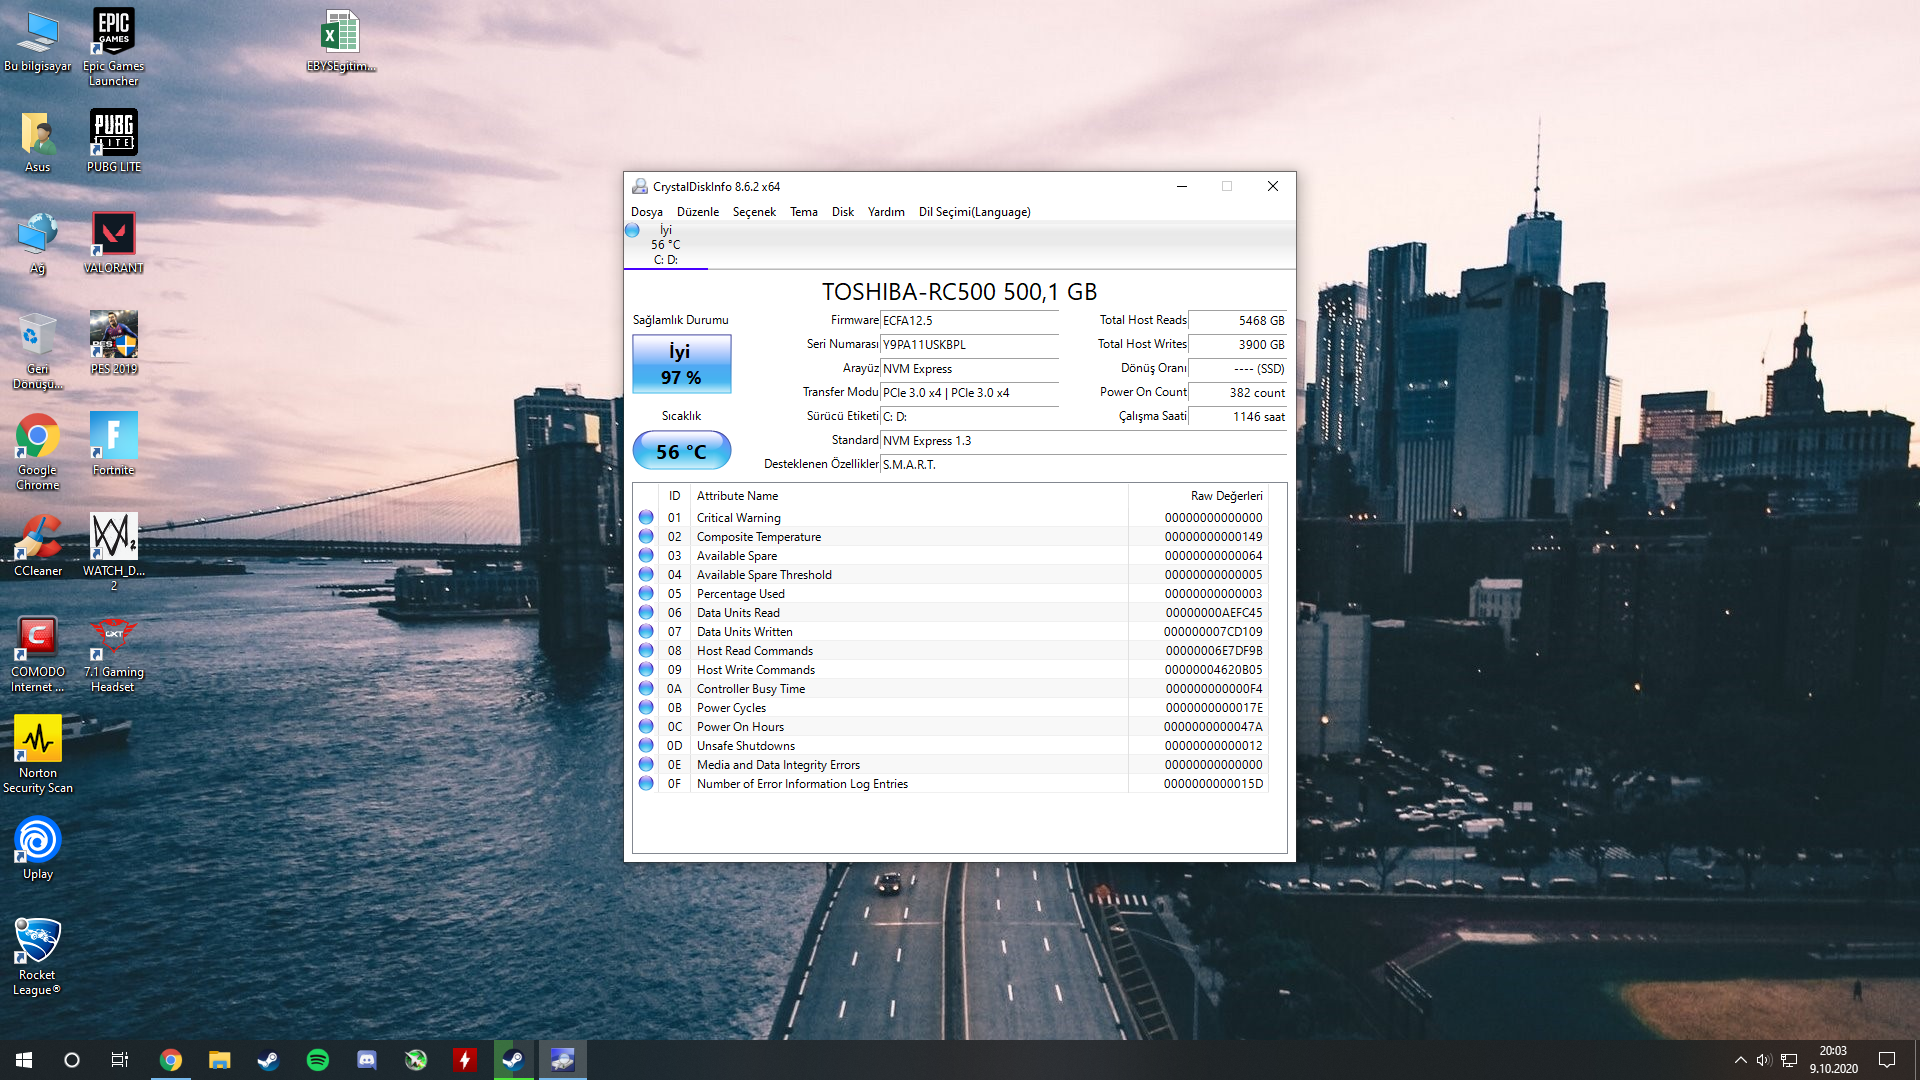Select COMODO Internet Security icon

click(x=37, y=655)
